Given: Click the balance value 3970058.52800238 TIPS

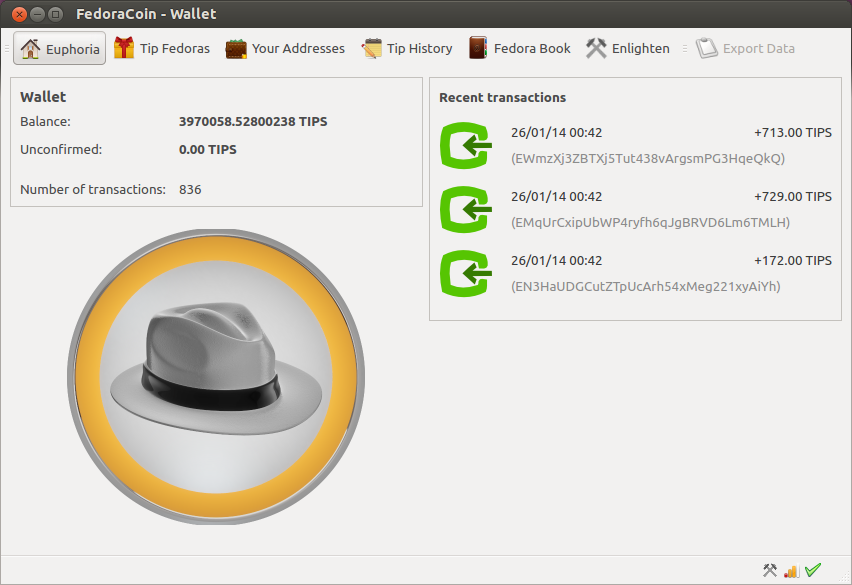Looking at the screenshot, I should 253,122.
